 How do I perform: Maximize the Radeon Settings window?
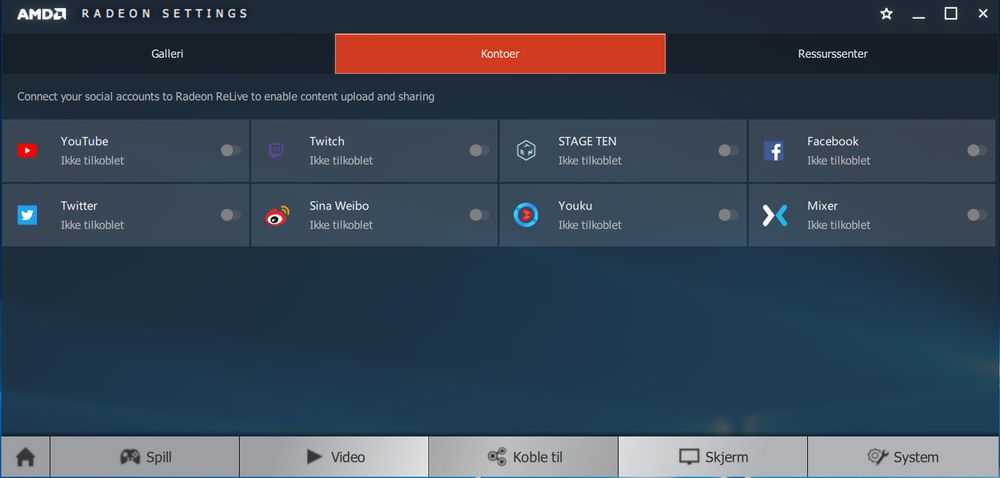[x=951, y=14]
